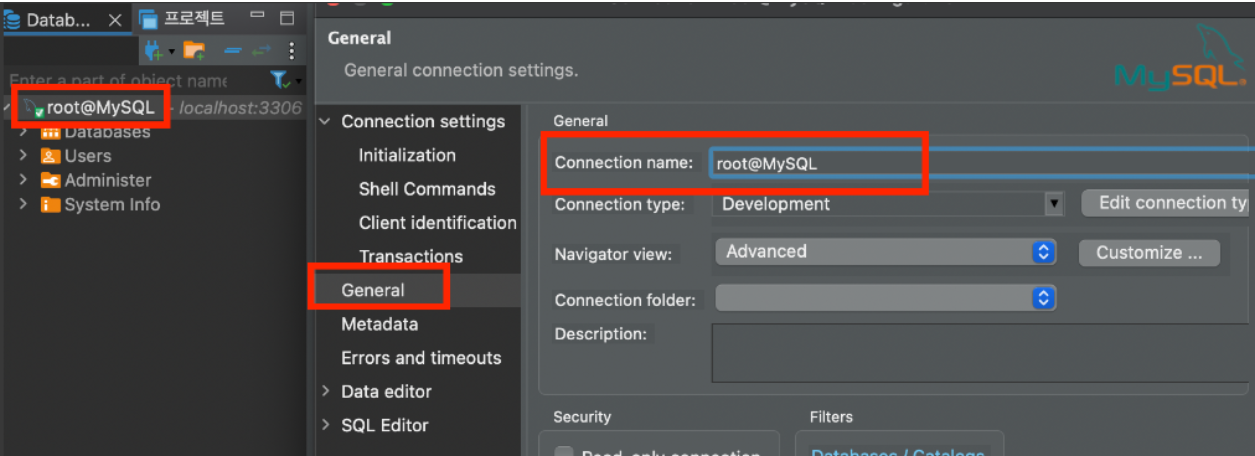
Task: Open the new database connection plug icon
Action: (x=153, y=50)
